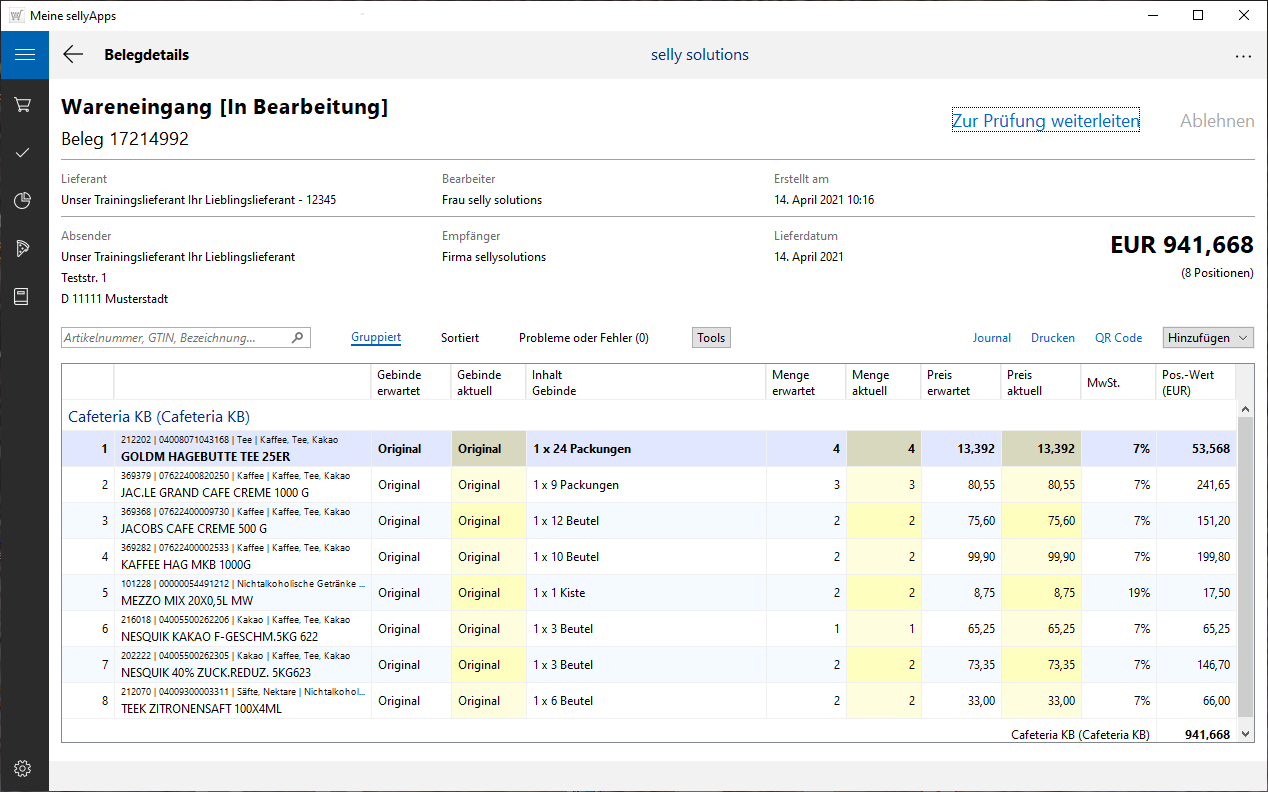Open the three-dots more options menu
Image resolution: width=1268 pixels, height=792 pixels.
tap(1243, 56)
